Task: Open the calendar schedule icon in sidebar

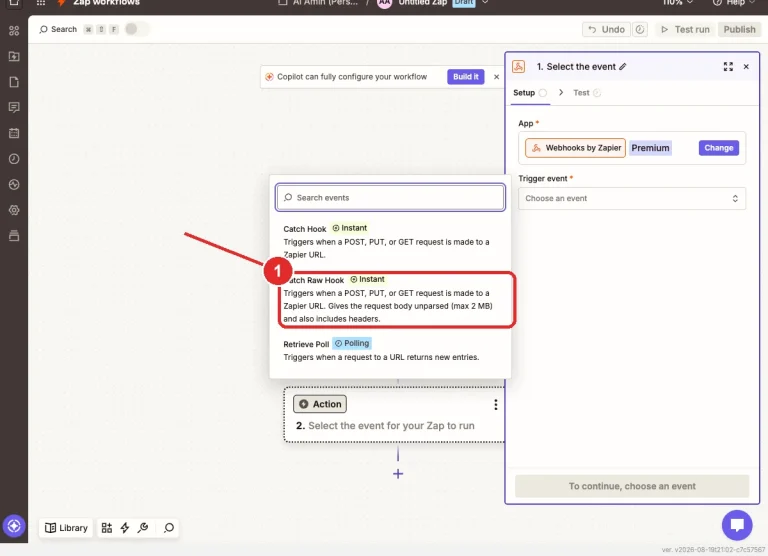Action: [14, 133]
